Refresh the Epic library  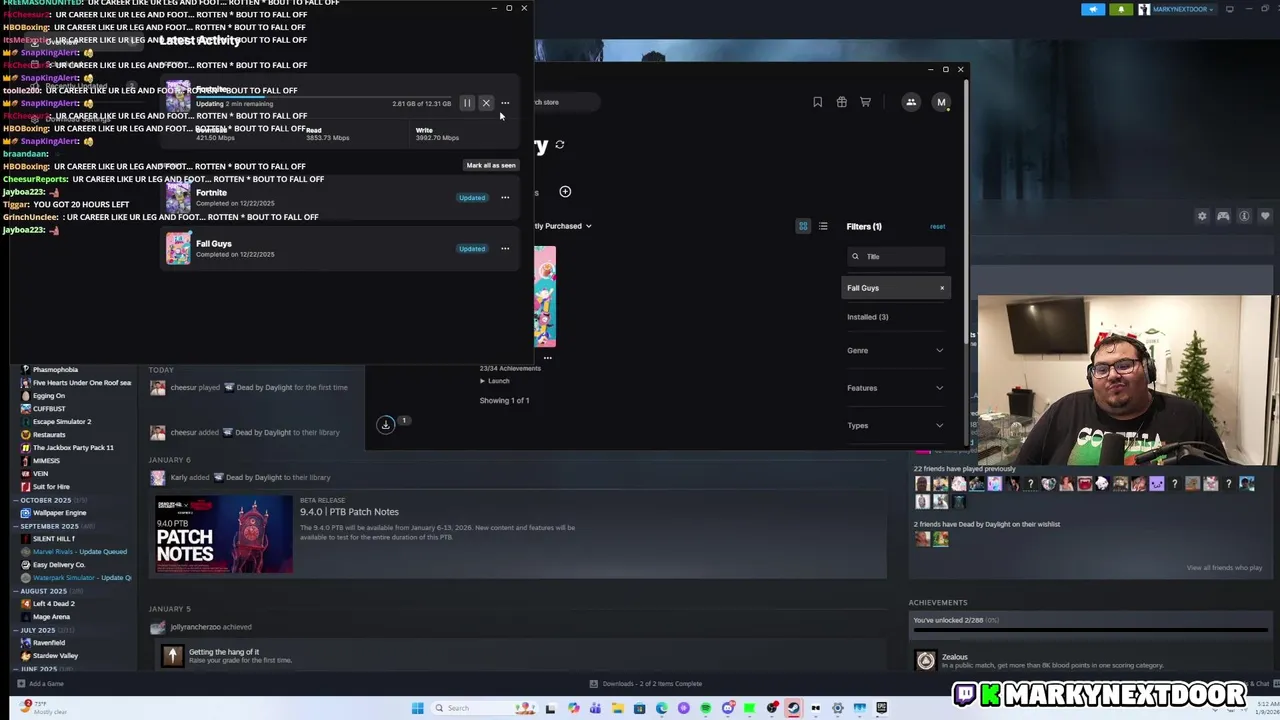(560, 145)
